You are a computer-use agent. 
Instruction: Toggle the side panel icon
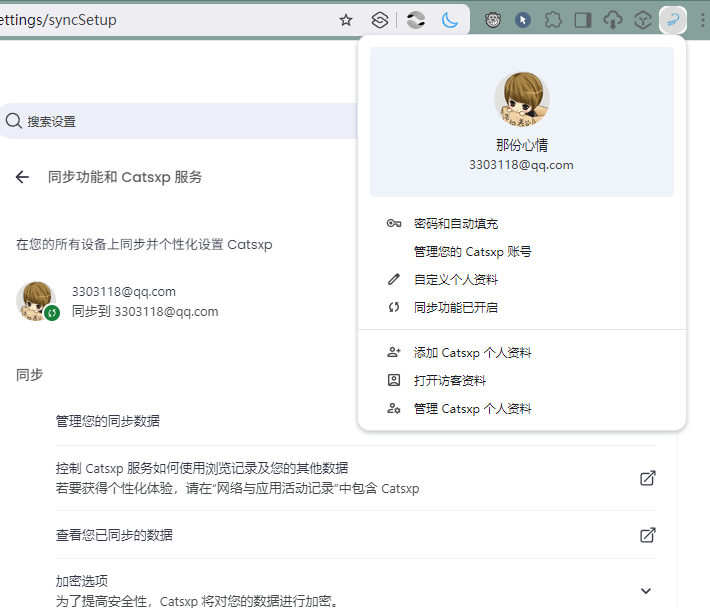tap(583, 20)
